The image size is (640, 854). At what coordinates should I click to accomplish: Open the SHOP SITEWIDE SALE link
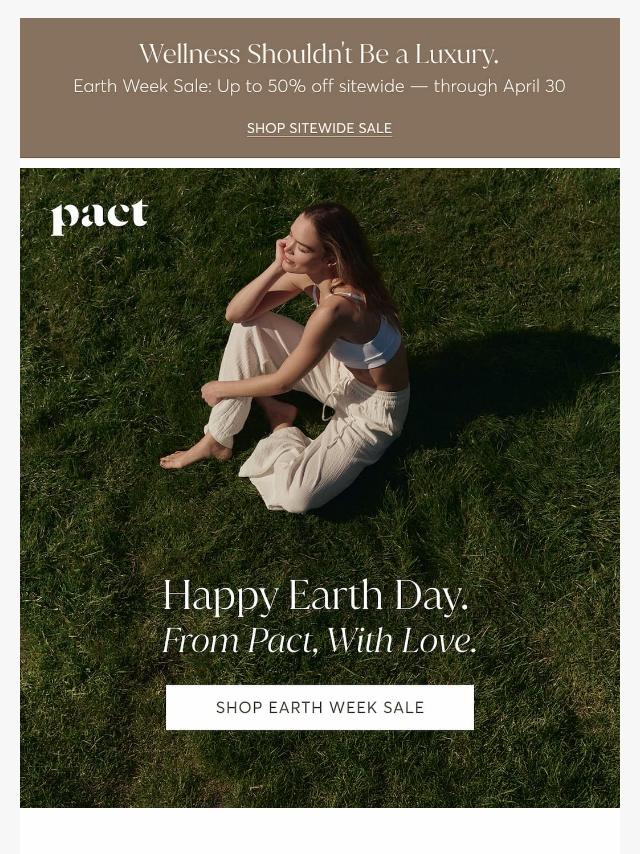click(319, 129)
